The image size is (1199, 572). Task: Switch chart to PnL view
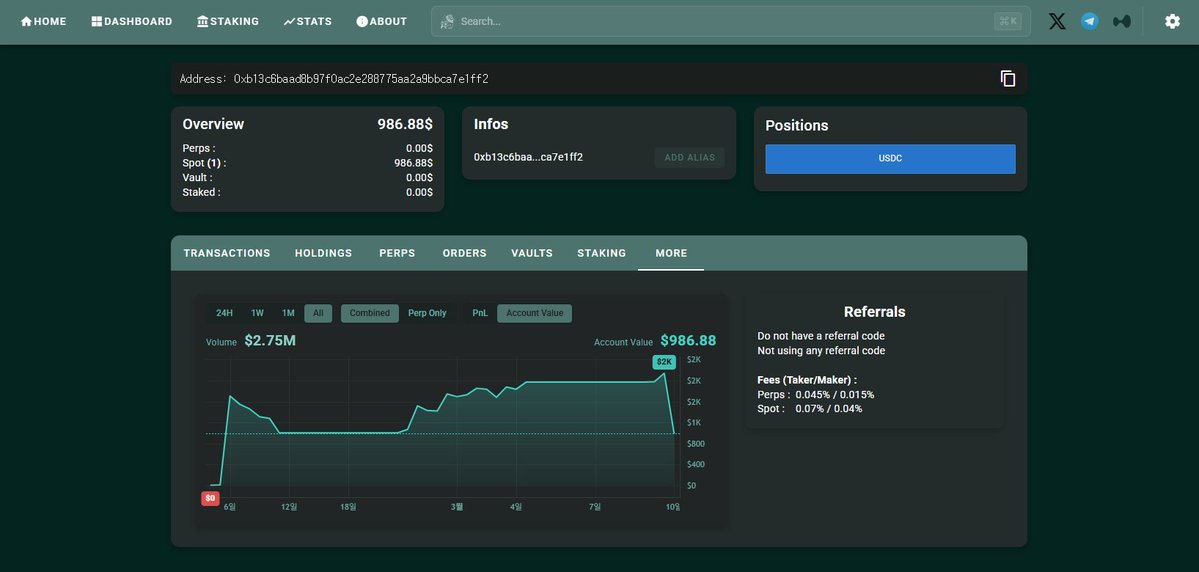480,314
